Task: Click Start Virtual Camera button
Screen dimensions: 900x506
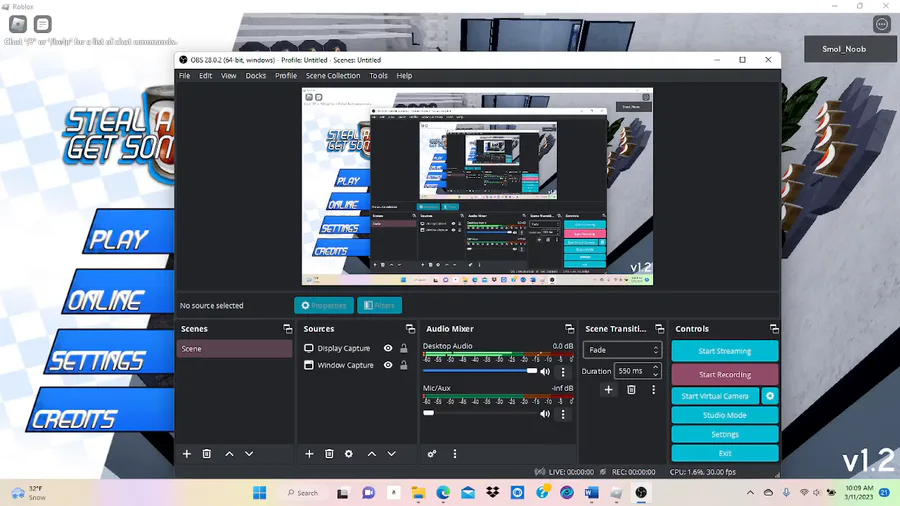Action: point(715,396)
